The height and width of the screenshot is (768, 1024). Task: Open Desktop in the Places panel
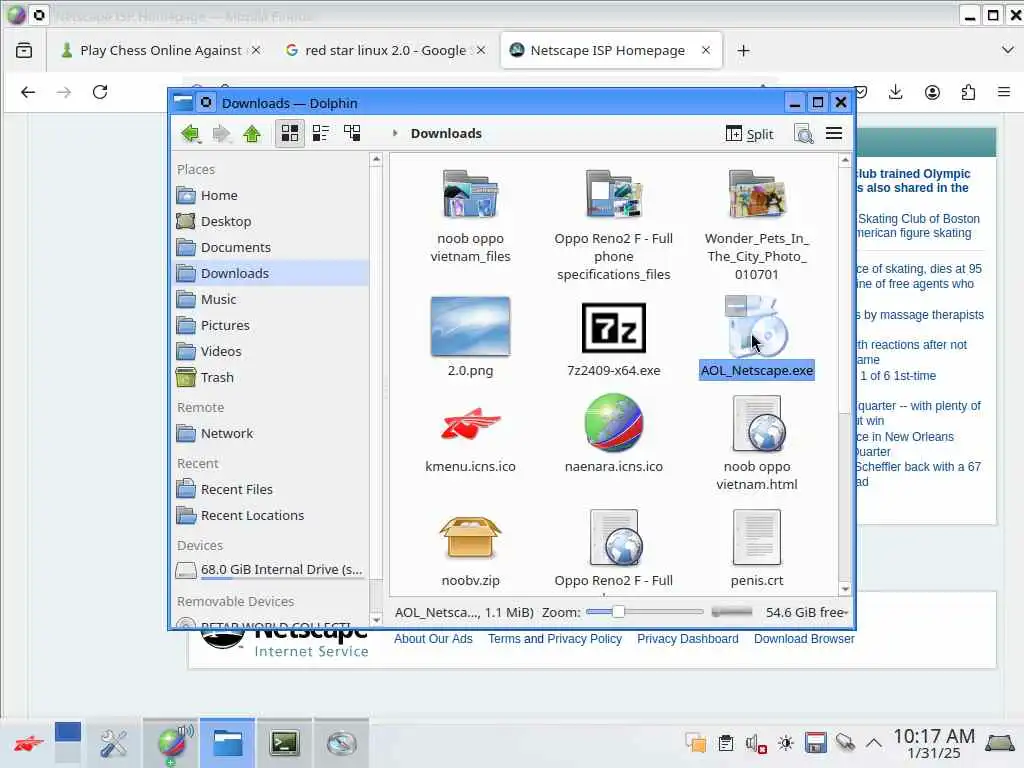272,221
